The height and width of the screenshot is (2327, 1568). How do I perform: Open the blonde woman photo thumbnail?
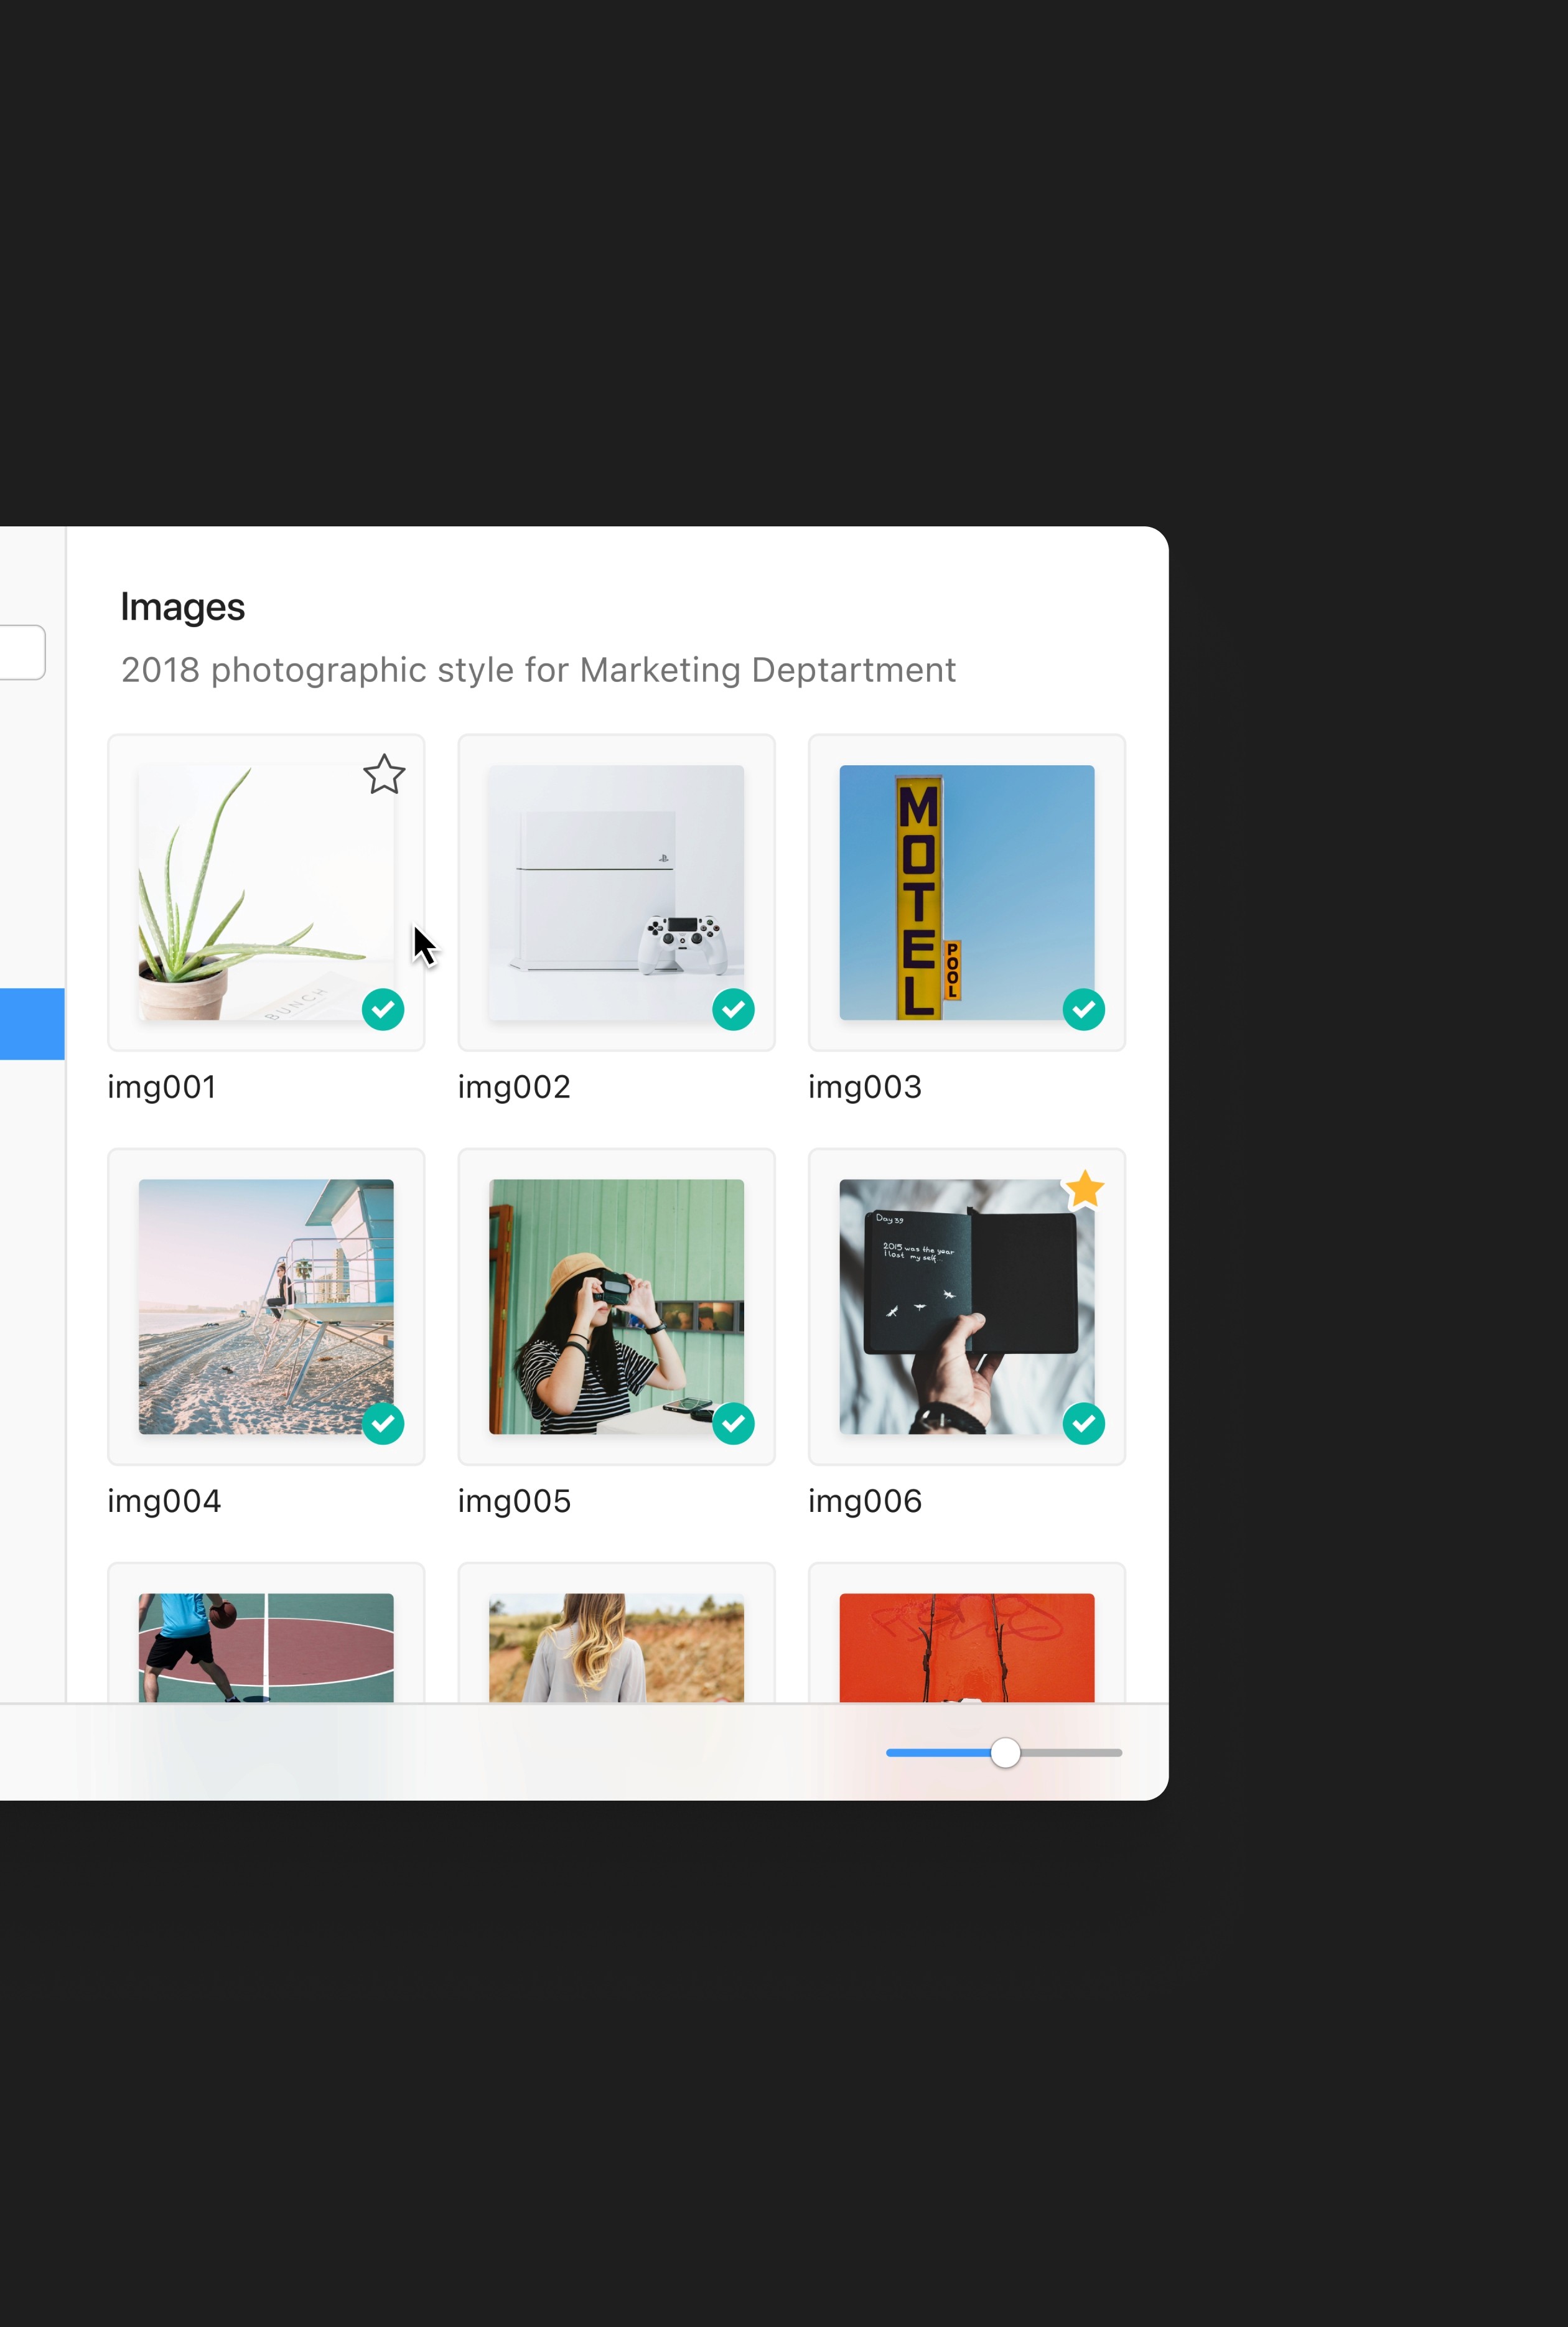[616, 1647]
